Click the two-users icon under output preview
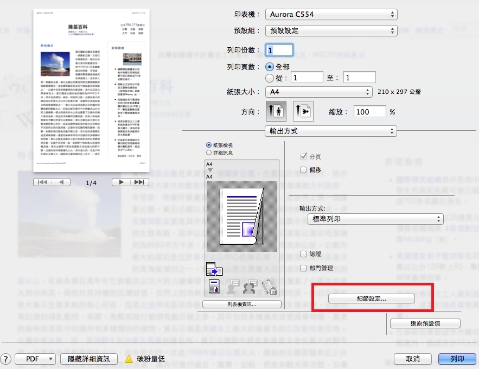 tap(251, 287)
